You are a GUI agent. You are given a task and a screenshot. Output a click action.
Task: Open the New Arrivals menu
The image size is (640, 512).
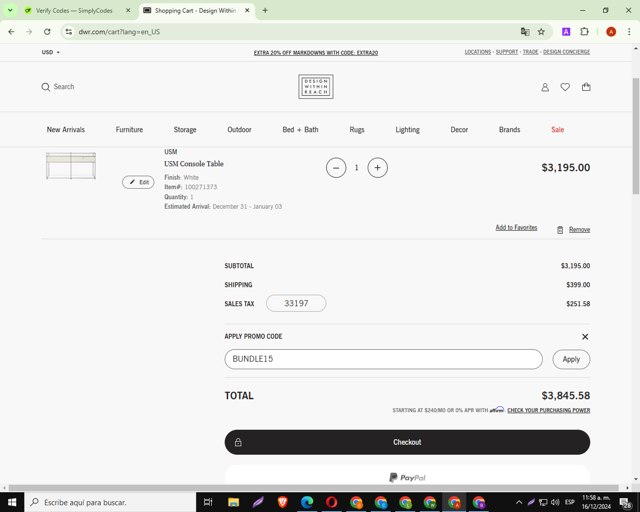[x=66, y=130]
